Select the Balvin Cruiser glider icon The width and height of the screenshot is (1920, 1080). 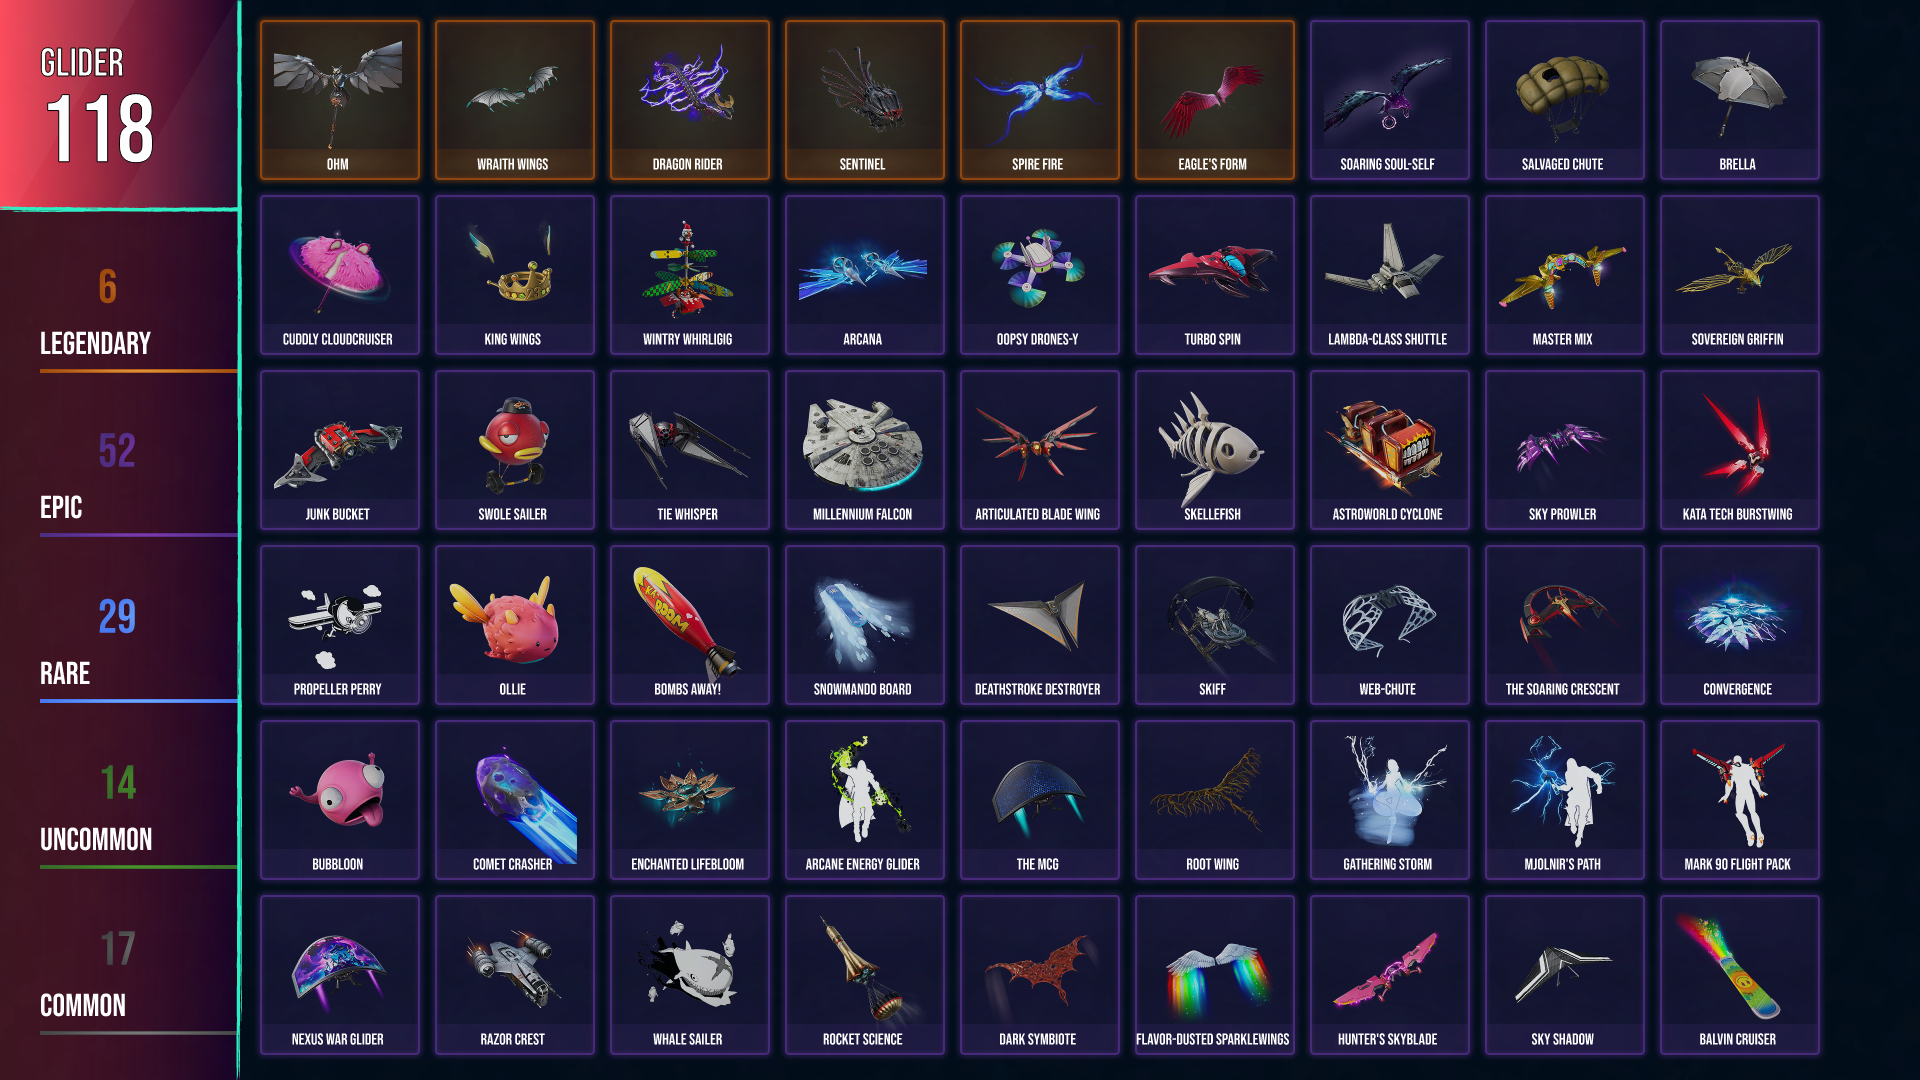[x=1739, y=975]
